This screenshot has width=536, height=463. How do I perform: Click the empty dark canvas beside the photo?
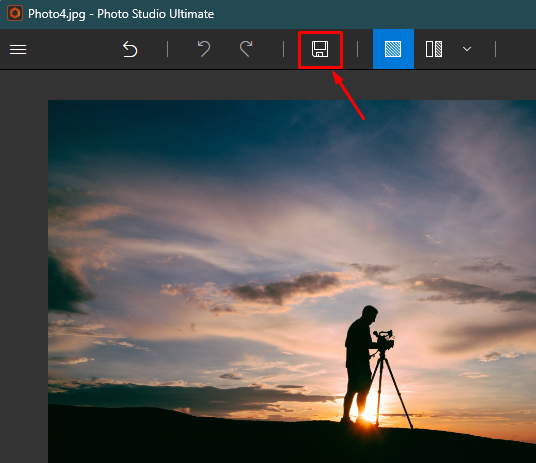tap(24, 267)
